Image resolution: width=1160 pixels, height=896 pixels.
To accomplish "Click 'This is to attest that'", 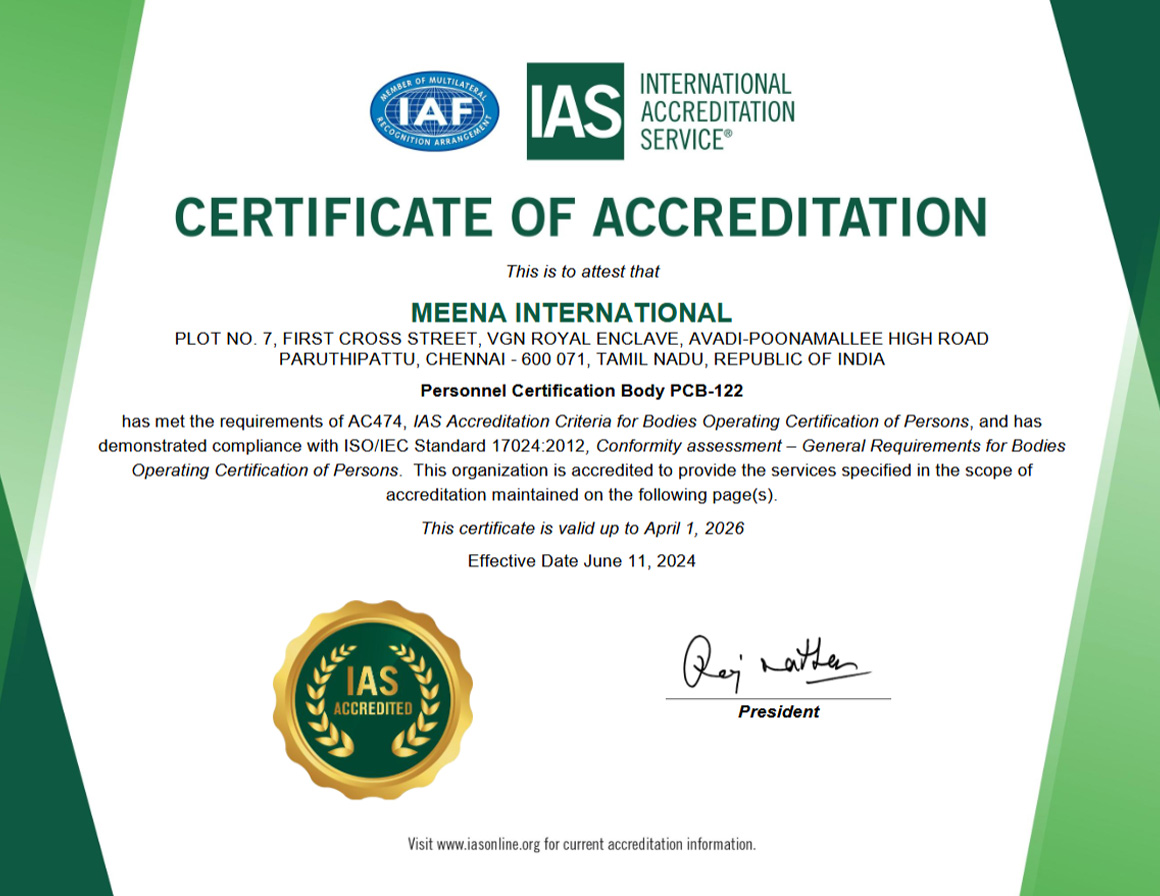I will [x=582, y=272].
